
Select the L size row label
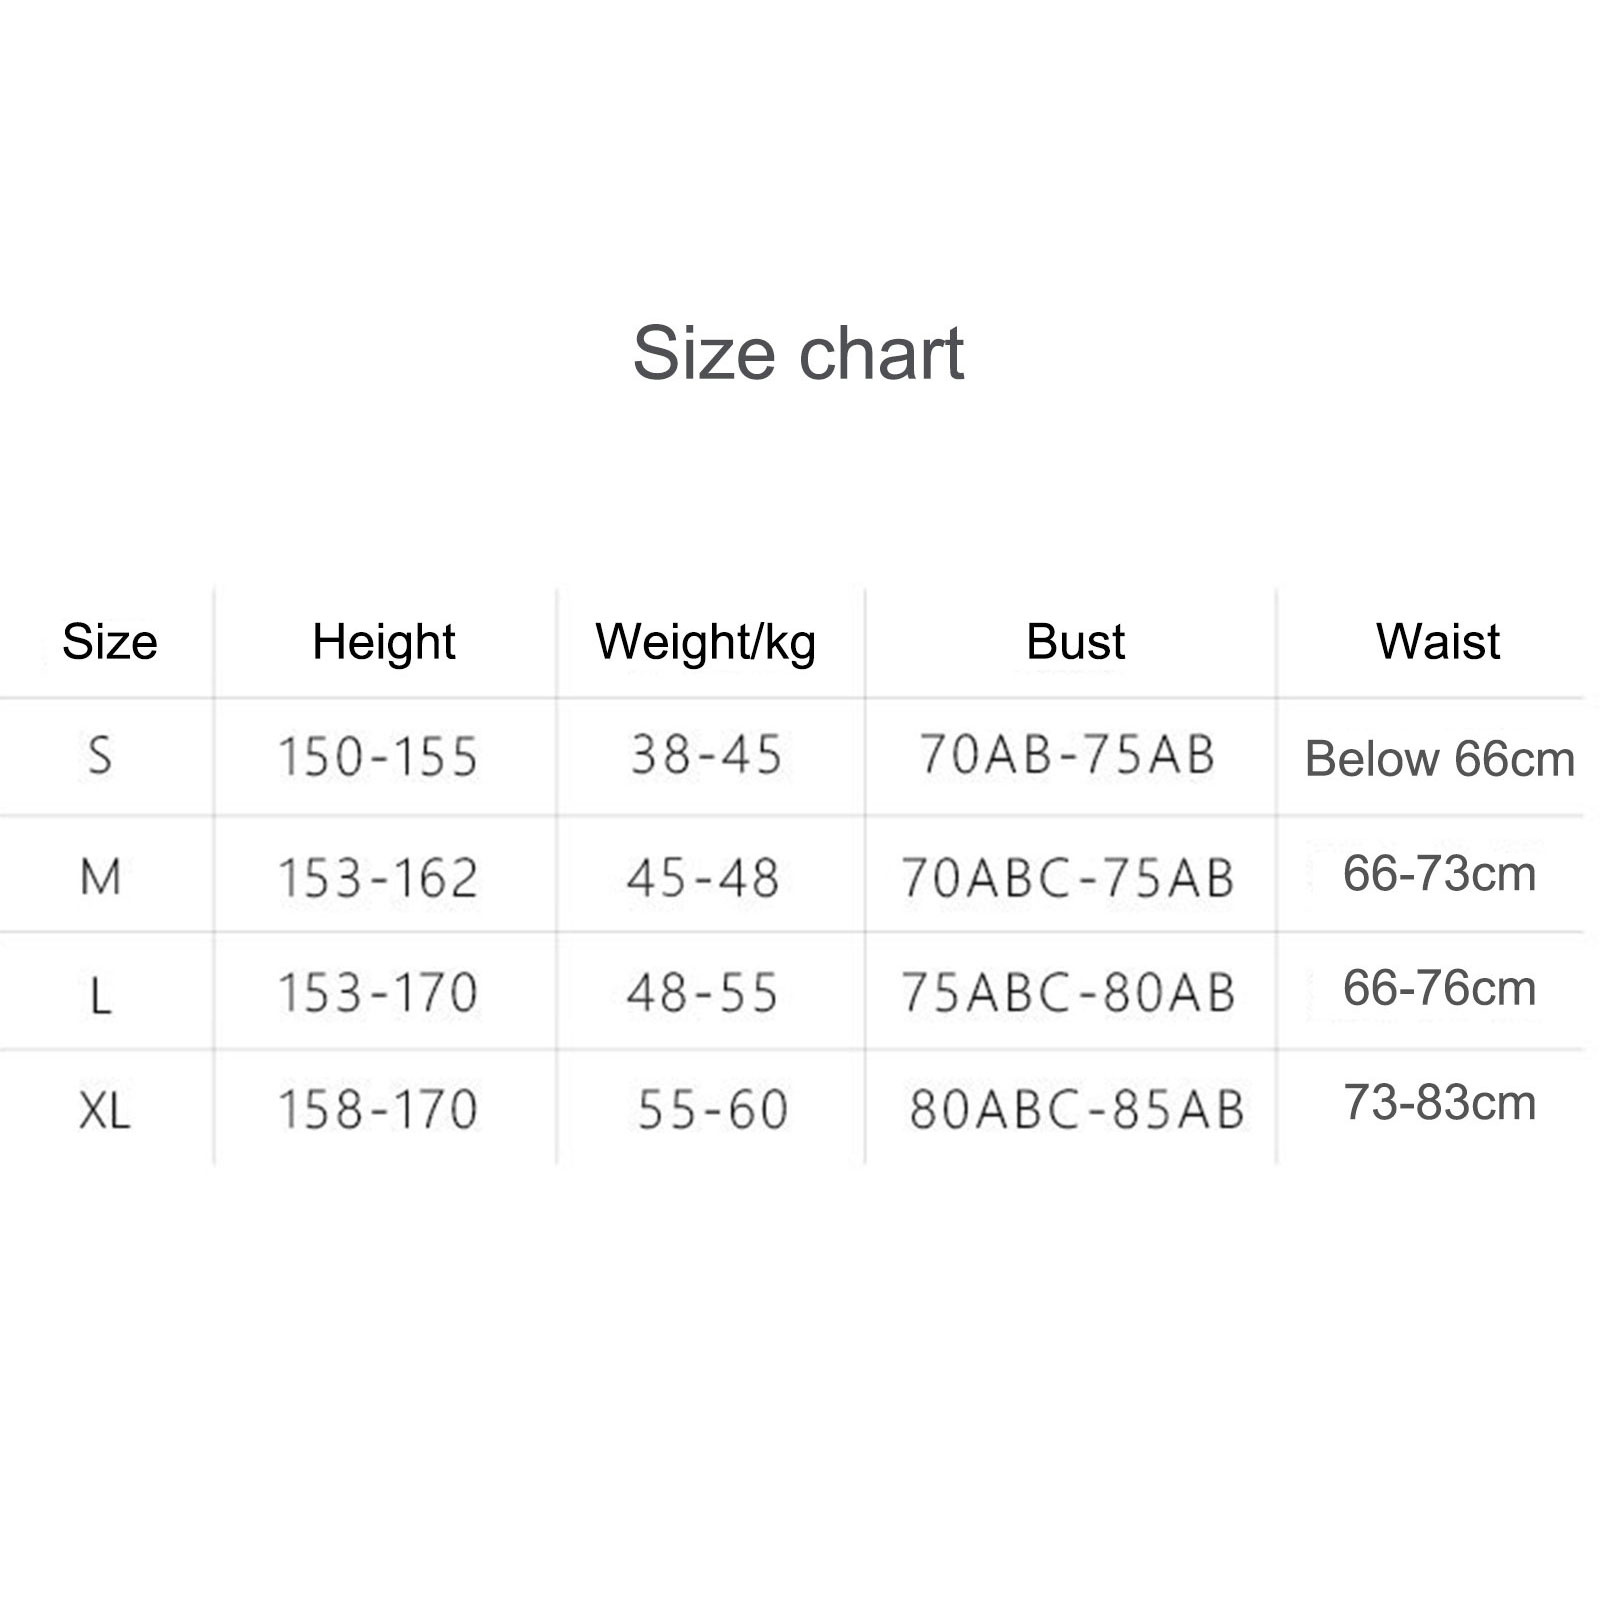[x=100, y=994]
